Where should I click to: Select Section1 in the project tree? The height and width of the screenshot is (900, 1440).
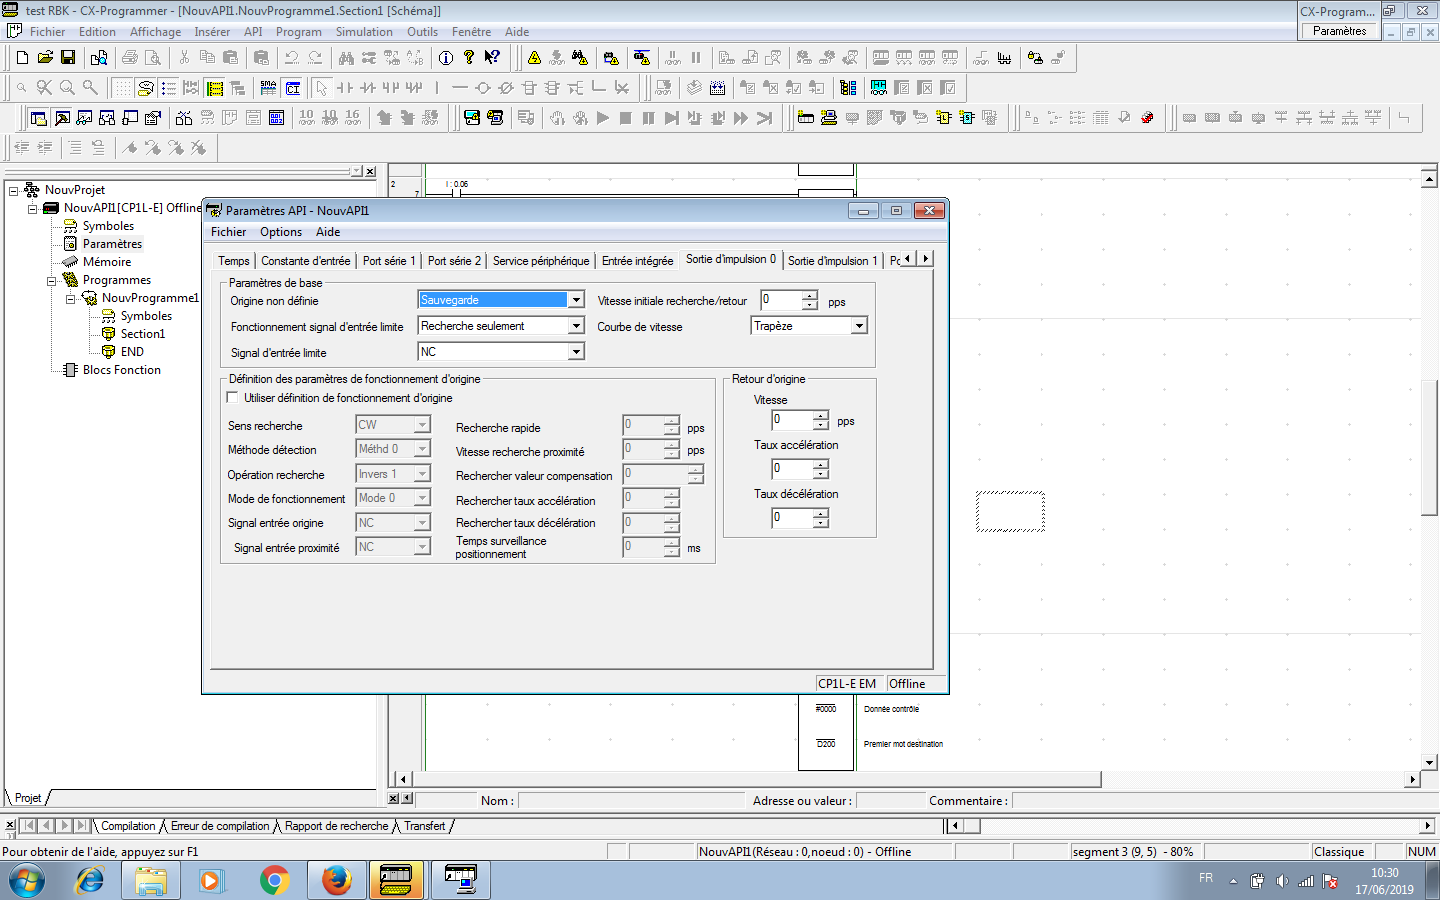click(142, 334)
